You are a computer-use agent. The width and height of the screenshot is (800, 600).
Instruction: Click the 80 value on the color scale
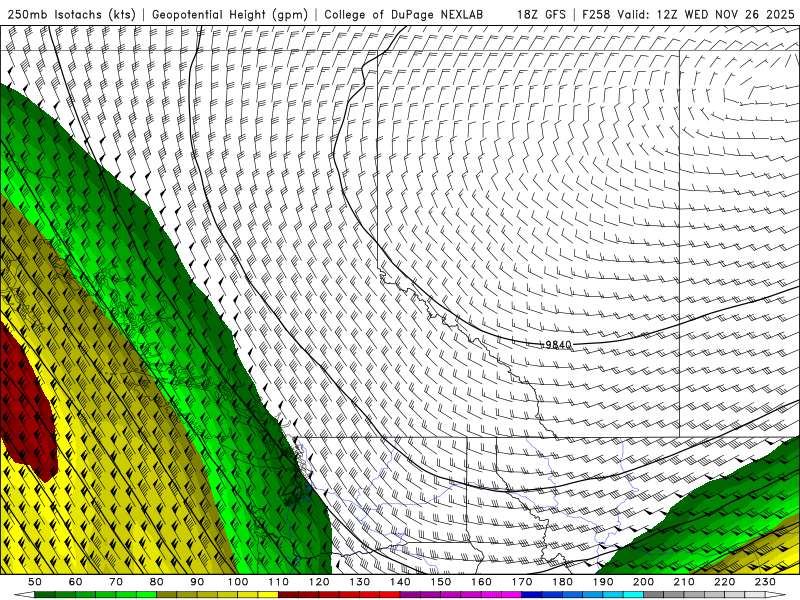click(157, 582)
